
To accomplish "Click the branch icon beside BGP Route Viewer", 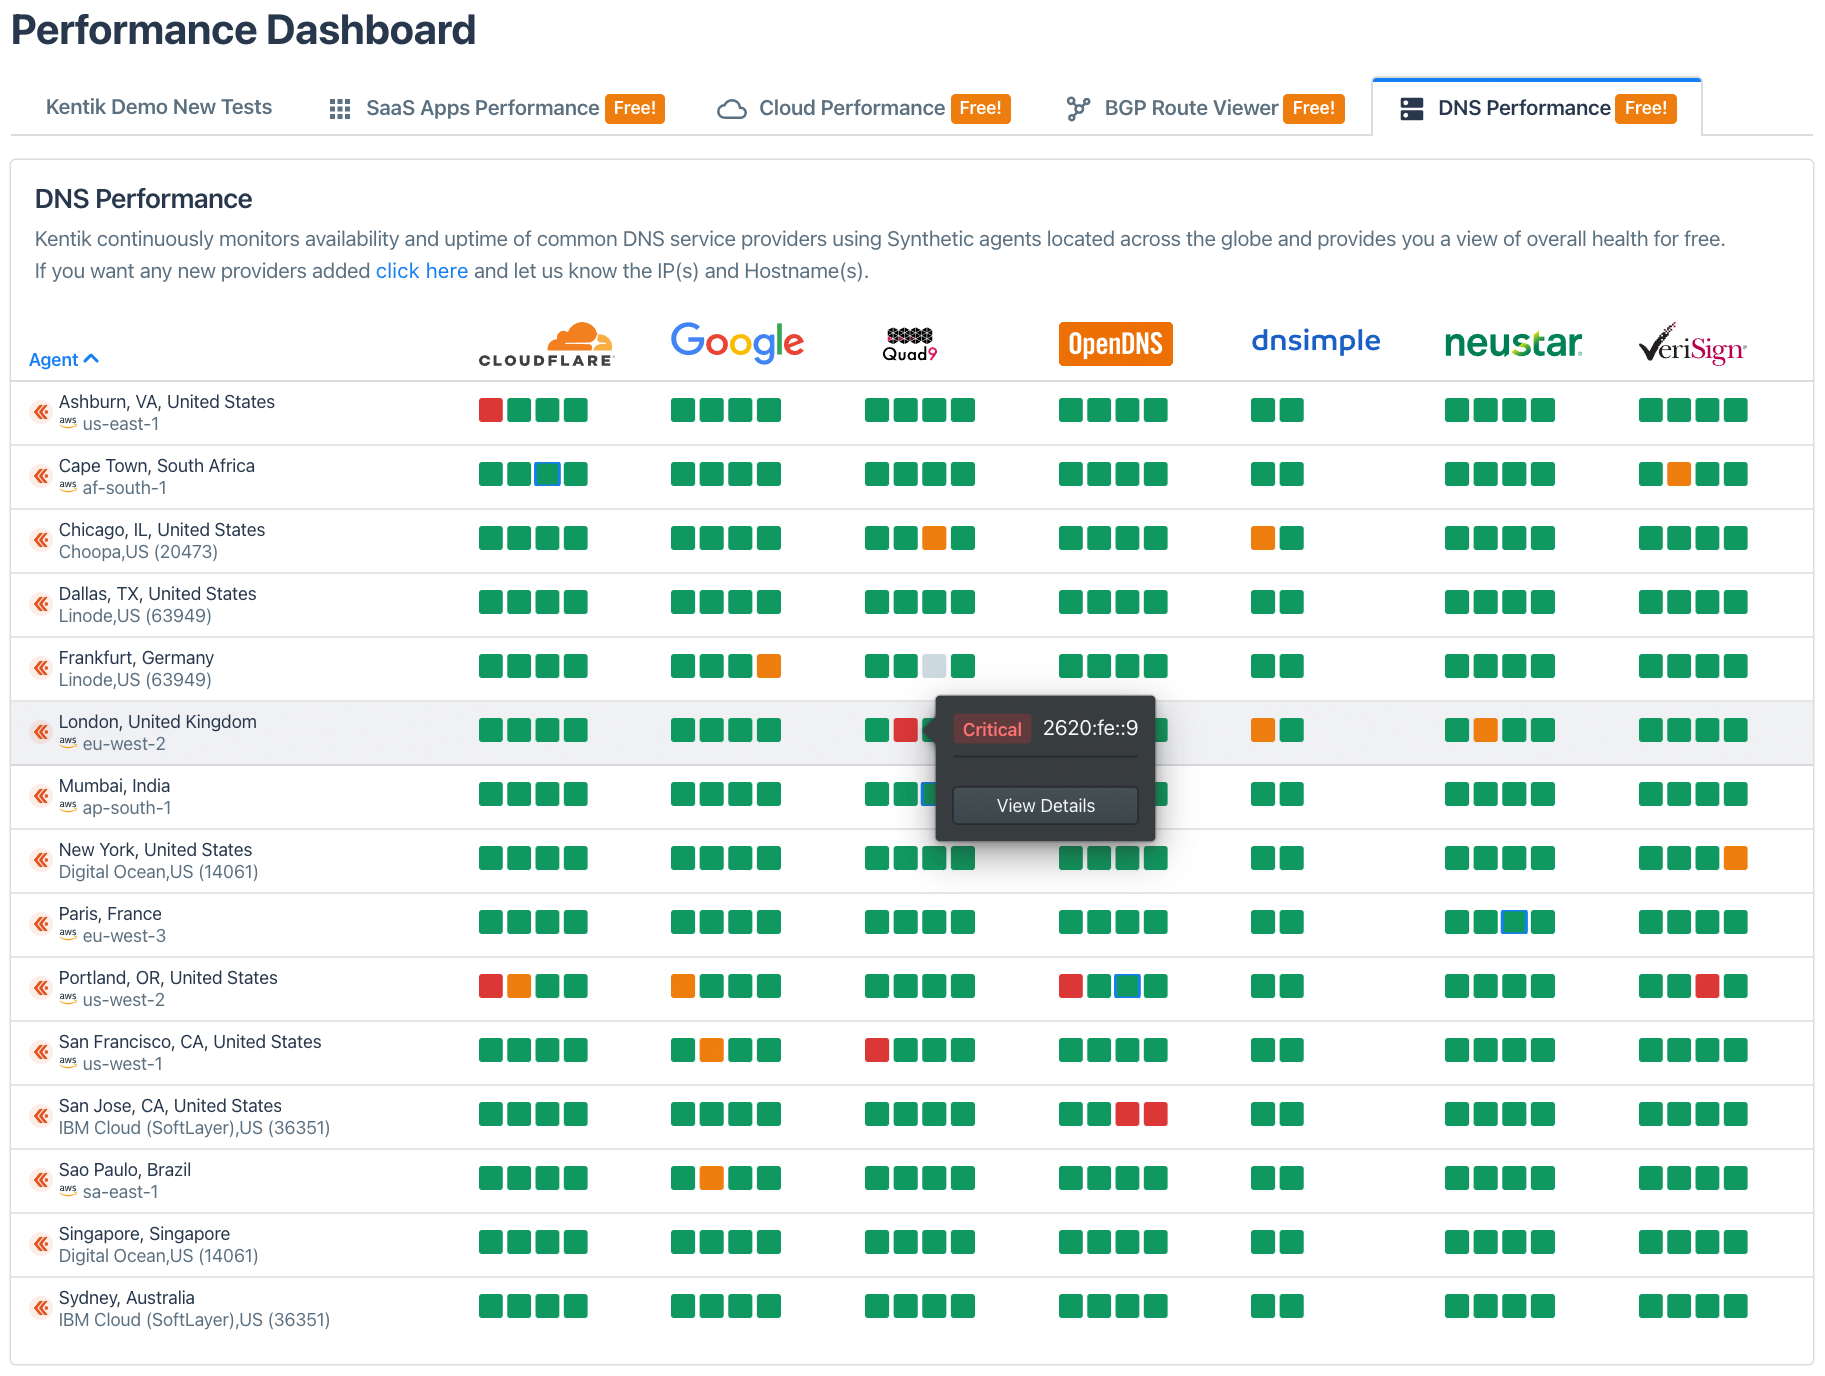I will pos(1078,108).
